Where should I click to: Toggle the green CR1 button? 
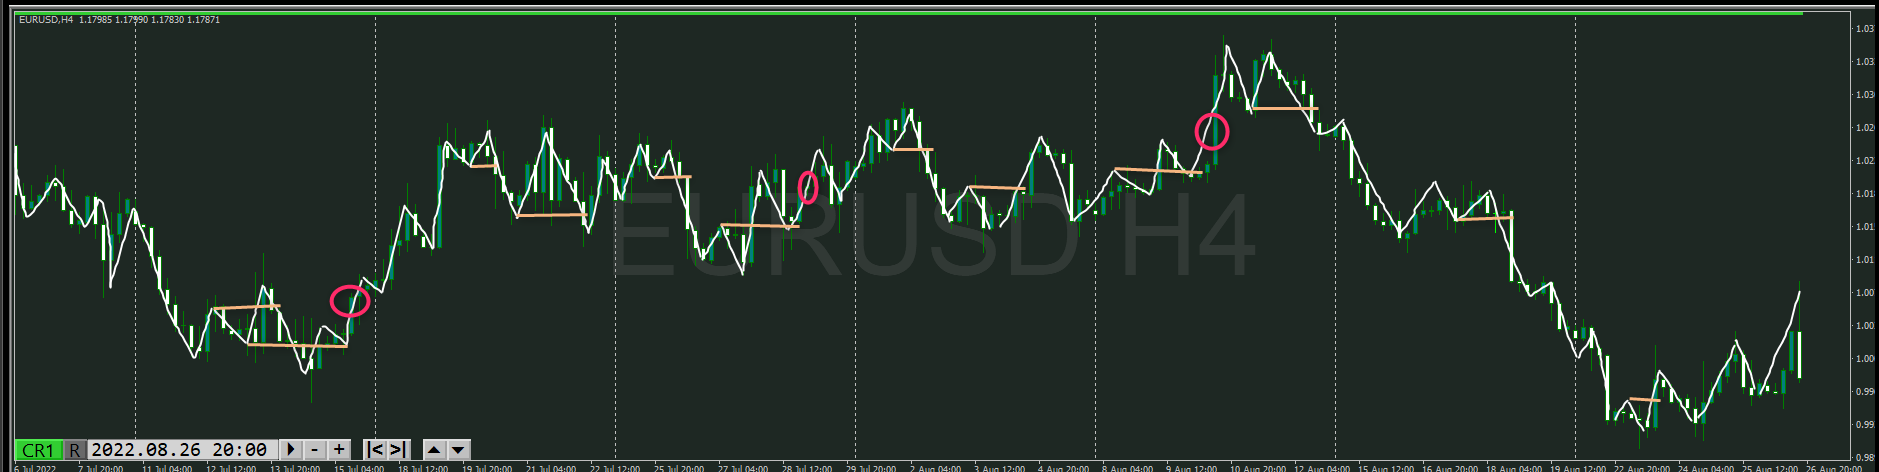(38, 450)
